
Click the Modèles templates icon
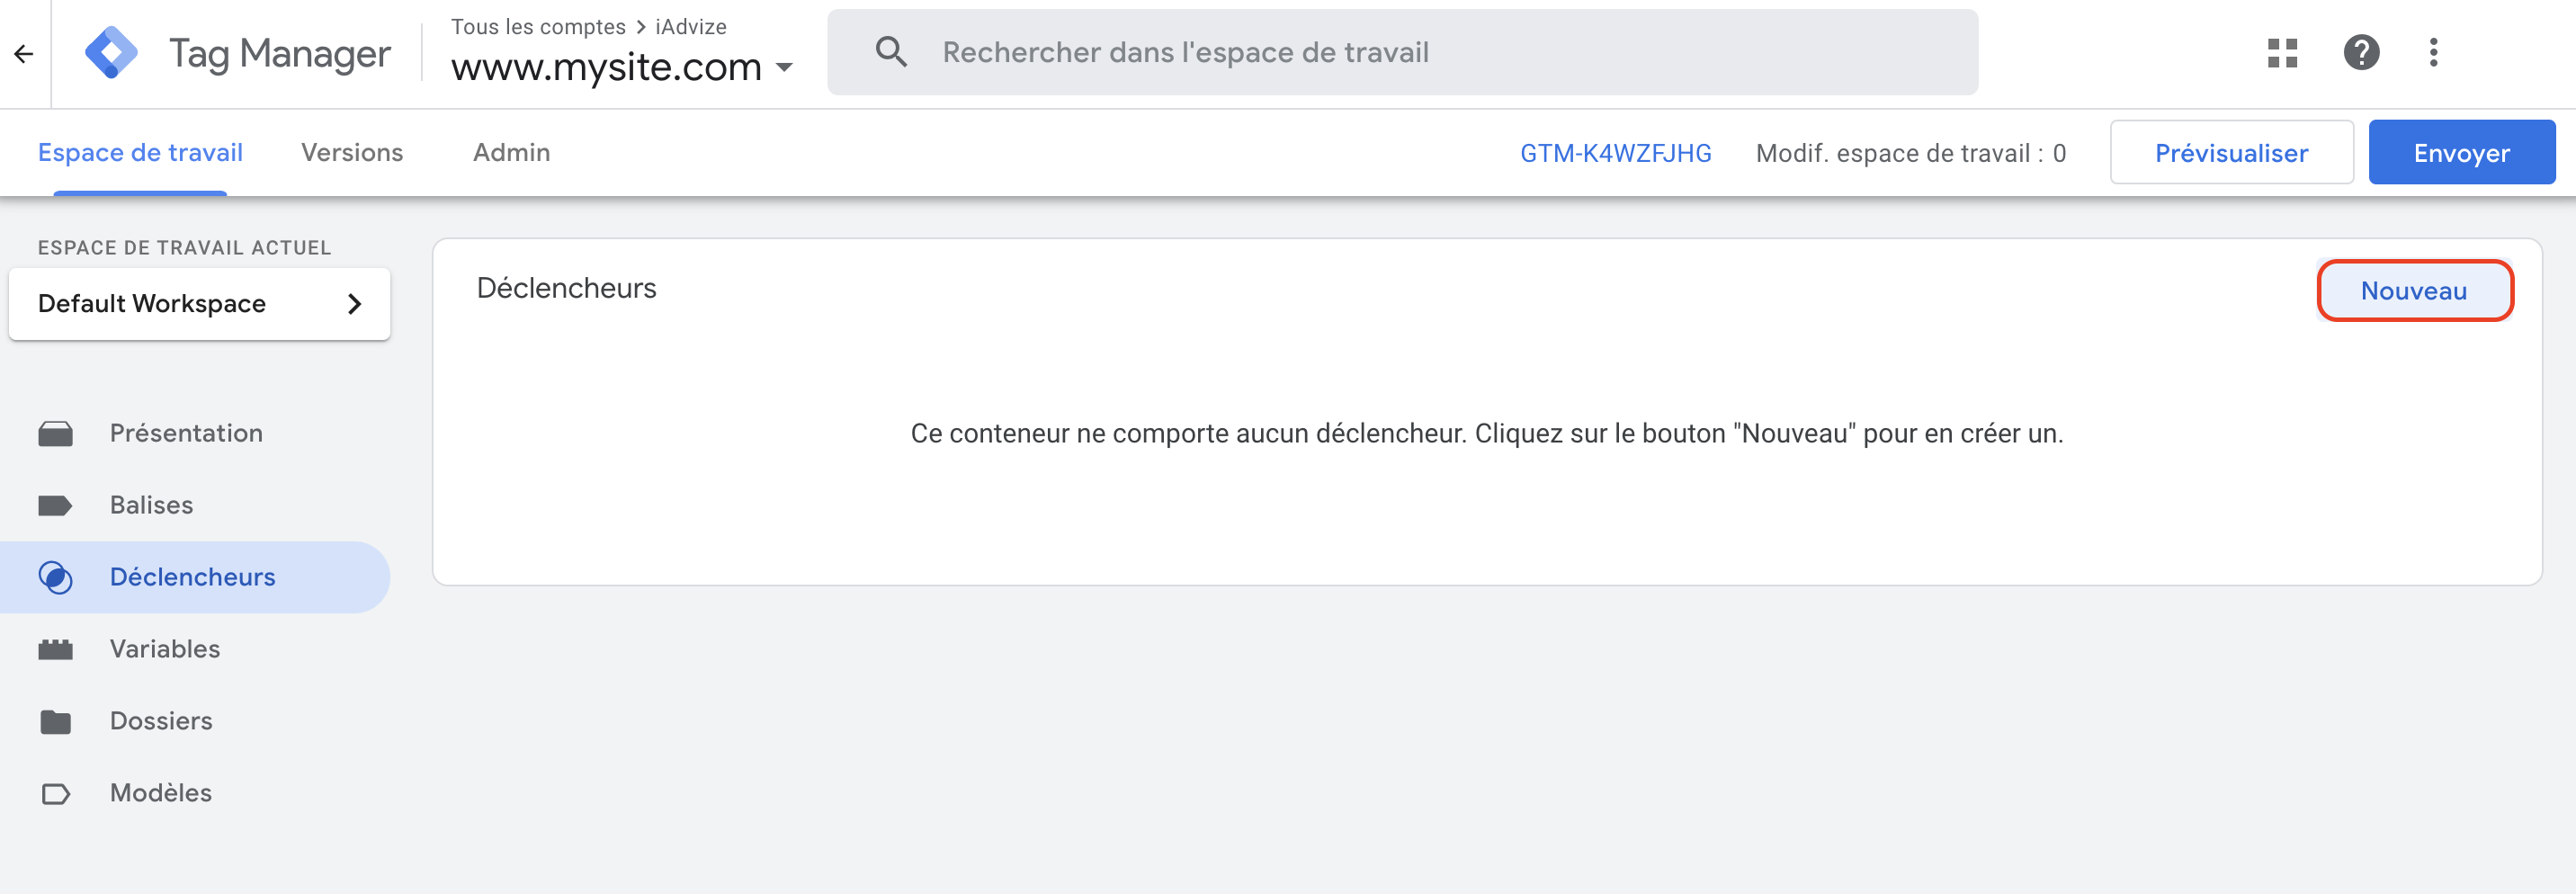coord(56,792)
